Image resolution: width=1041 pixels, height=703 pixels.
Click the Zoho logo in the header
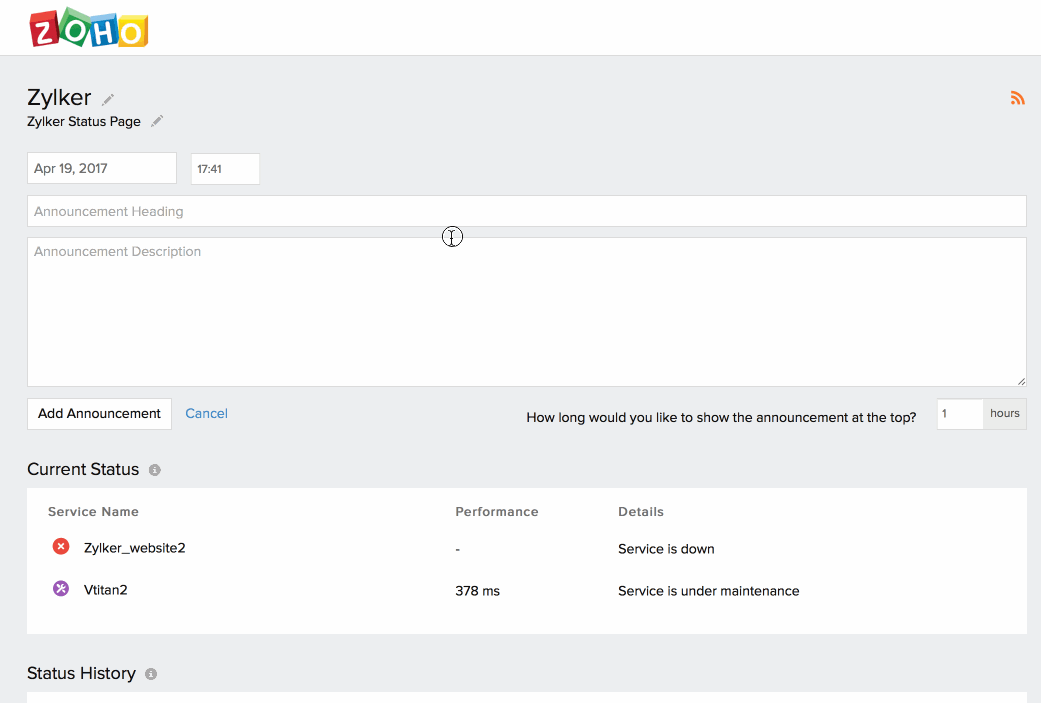[x=88, y=28]
